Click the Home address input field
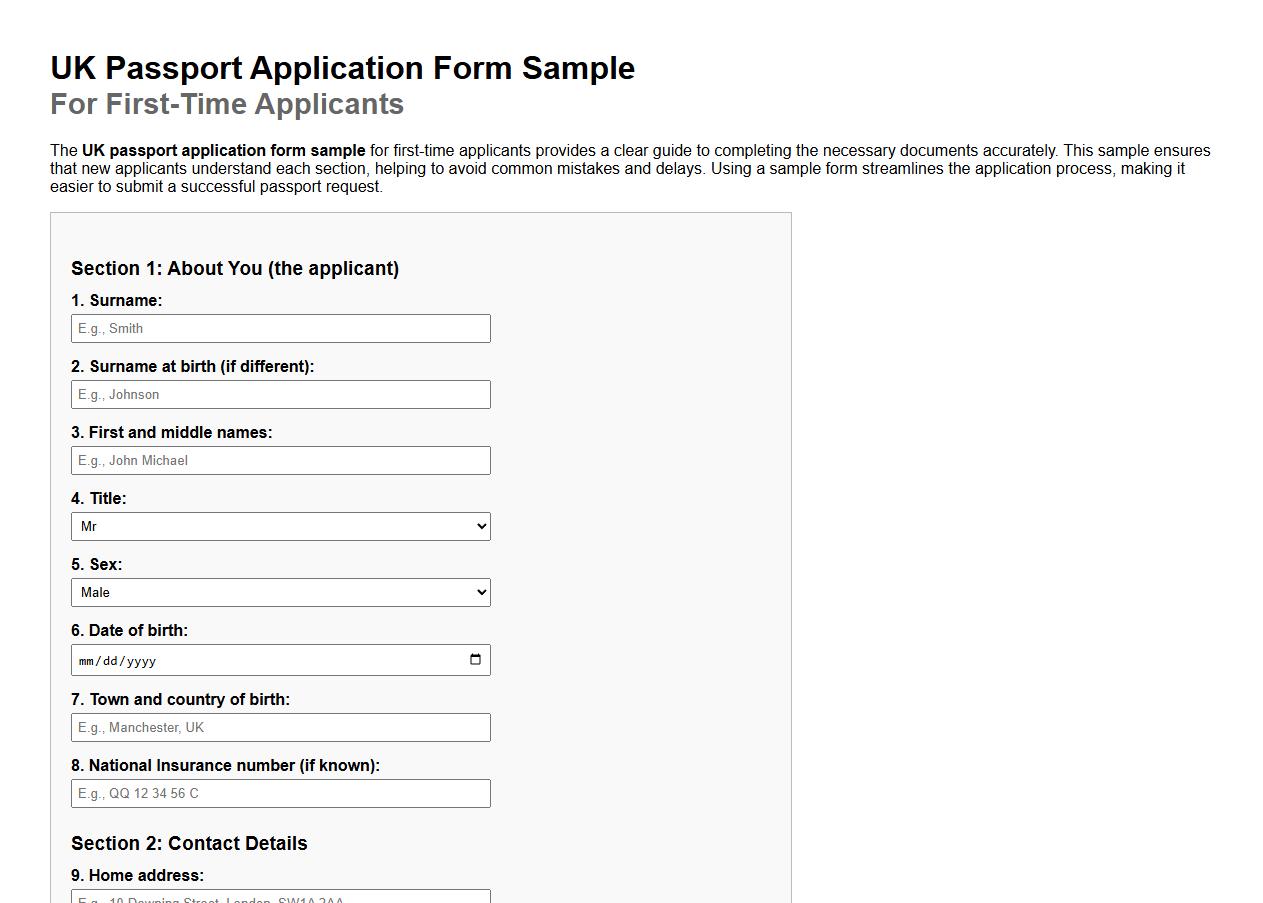Image resolution: width=1263 pixels, height=903 pixels. point(280,897)
